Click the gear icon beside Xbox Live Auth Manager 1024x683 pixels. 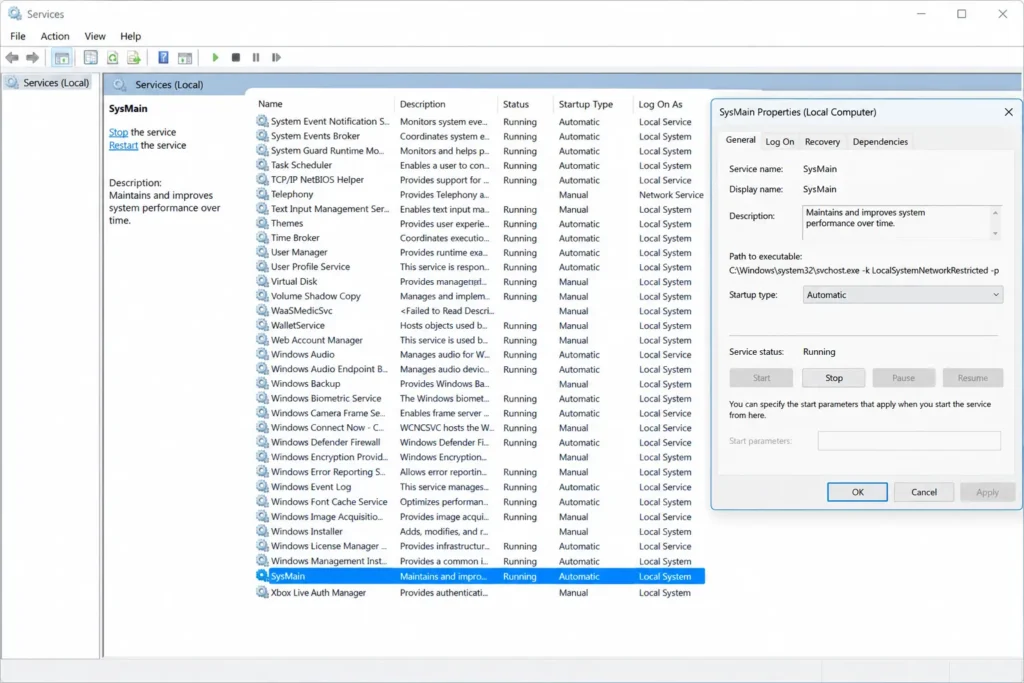[x=262, y=593]
